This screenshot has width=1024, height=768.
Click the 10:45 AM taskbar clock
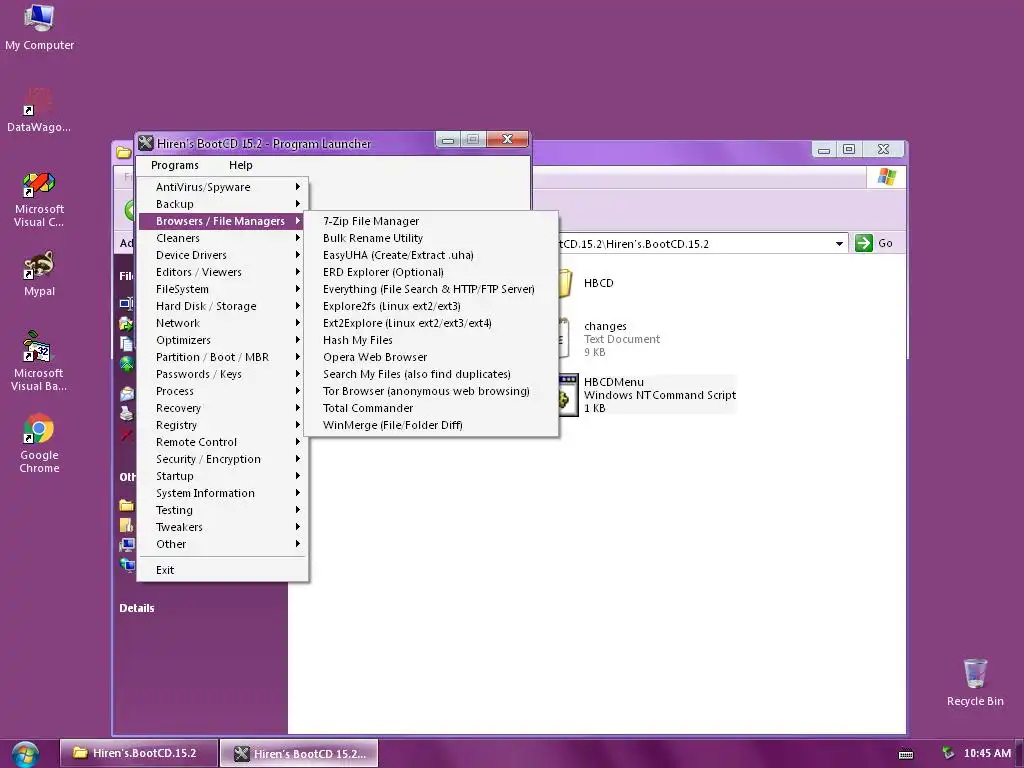coord(987,753)
